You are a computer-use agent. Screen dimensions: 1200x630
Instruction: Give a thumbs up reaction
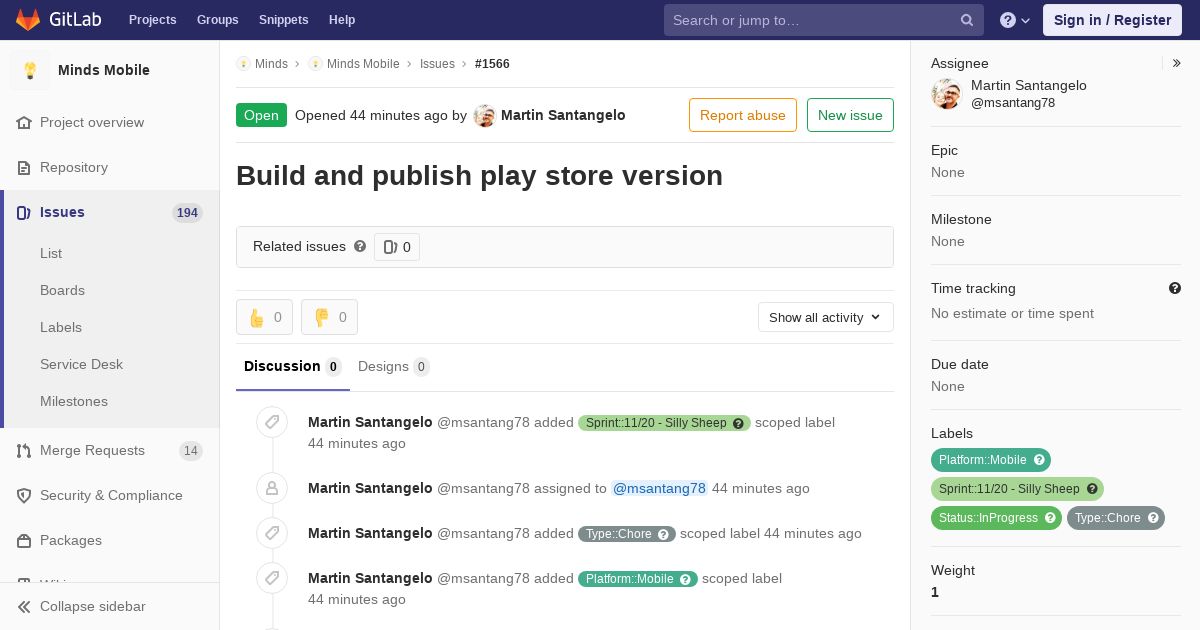[x=264, y=317]
